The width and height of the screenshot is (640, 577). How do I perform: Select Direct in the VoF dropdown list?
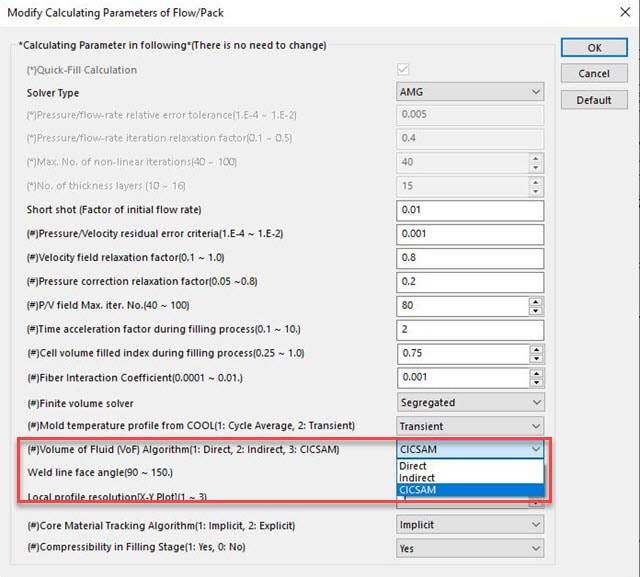(x=470, y=466)
